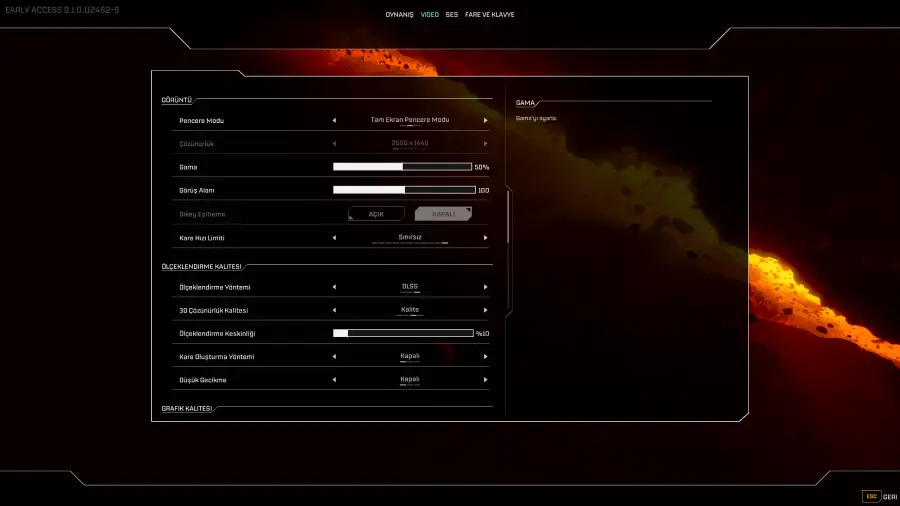Click the Gama brightness slider

click(x=402, y=167)
